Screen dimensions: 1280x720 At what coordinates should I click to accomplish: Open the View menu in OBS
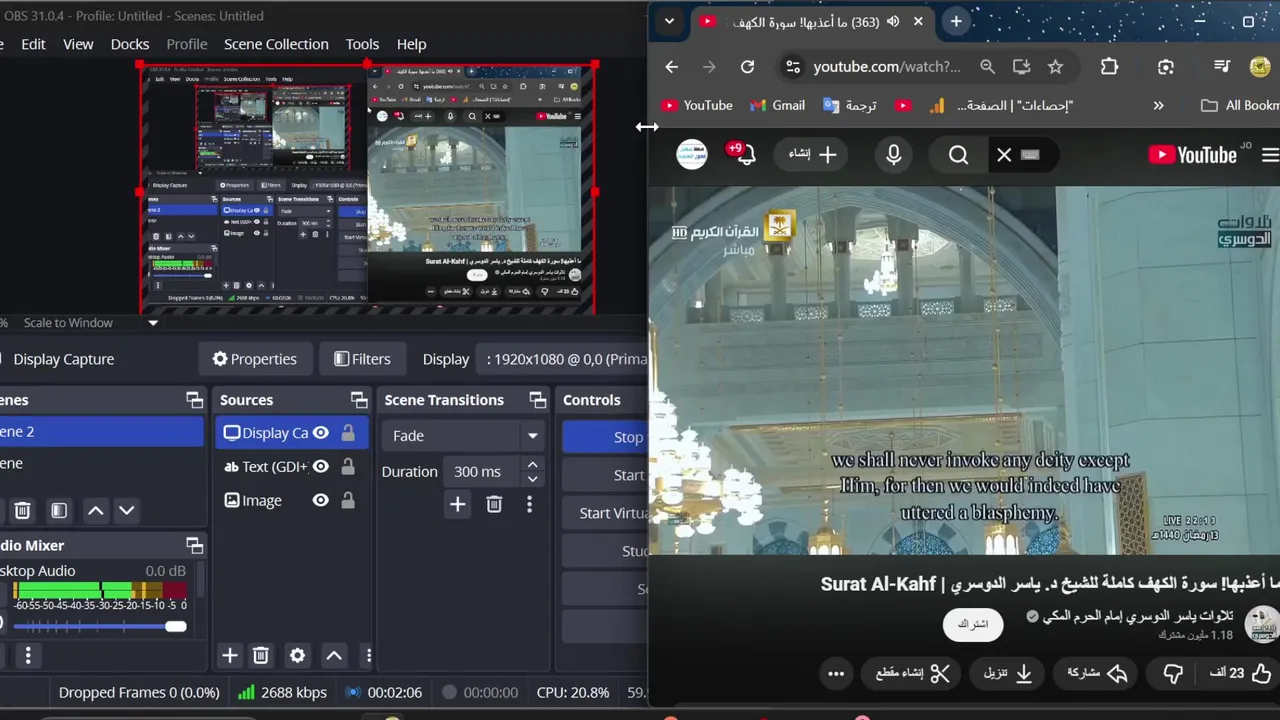[78, 44]
